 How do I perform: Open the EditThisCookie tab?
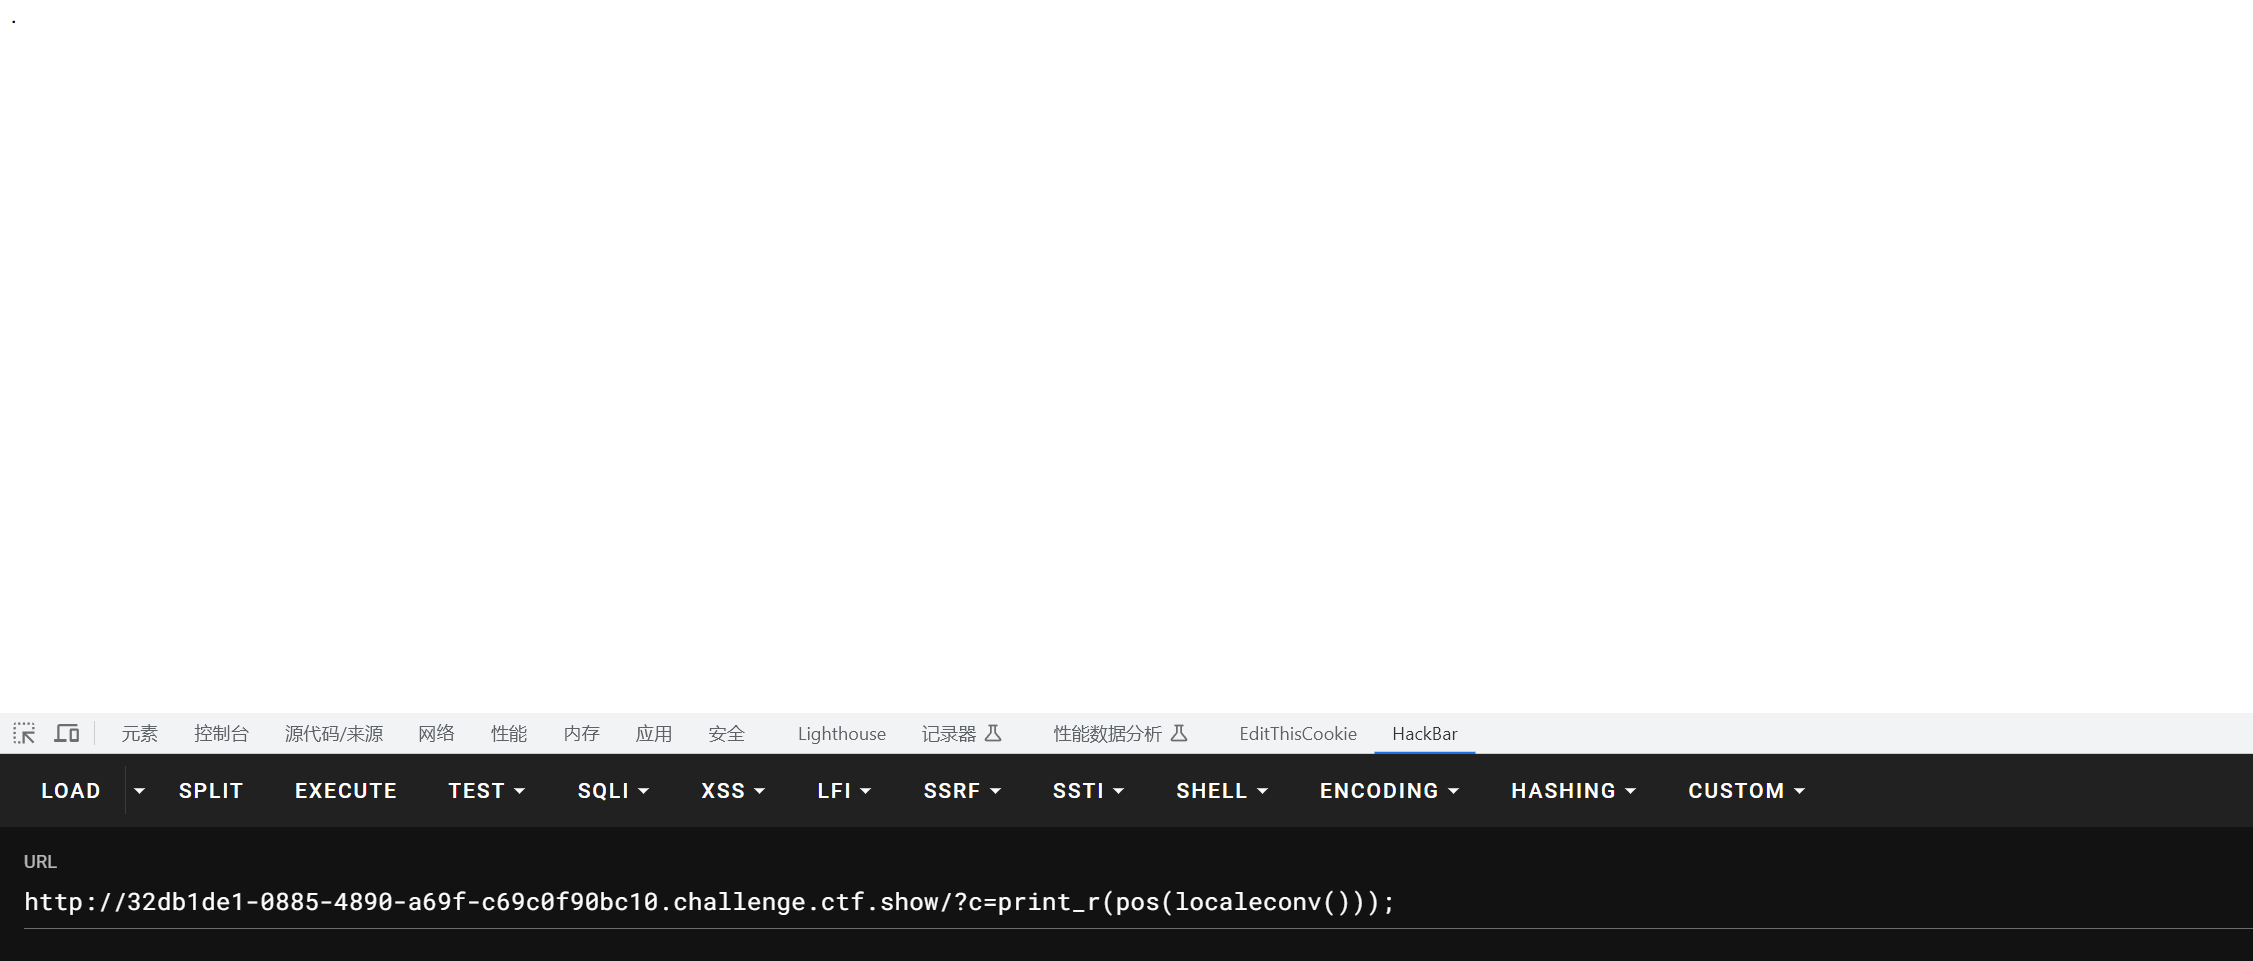(x=1297, y=734)
